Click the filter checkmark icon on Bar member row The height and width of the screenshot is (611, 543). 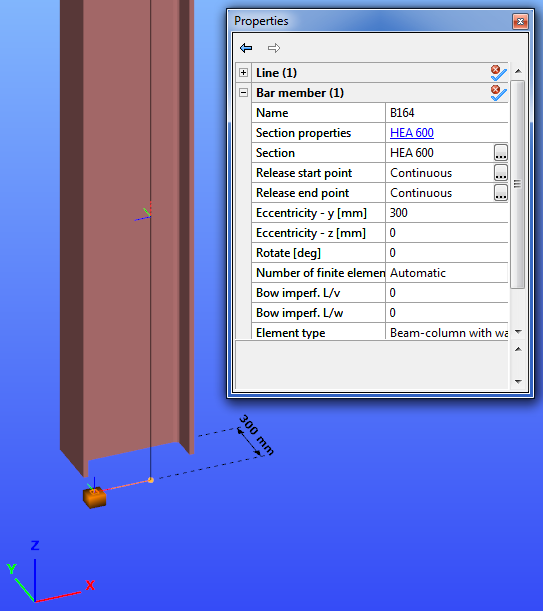point(499,93)
